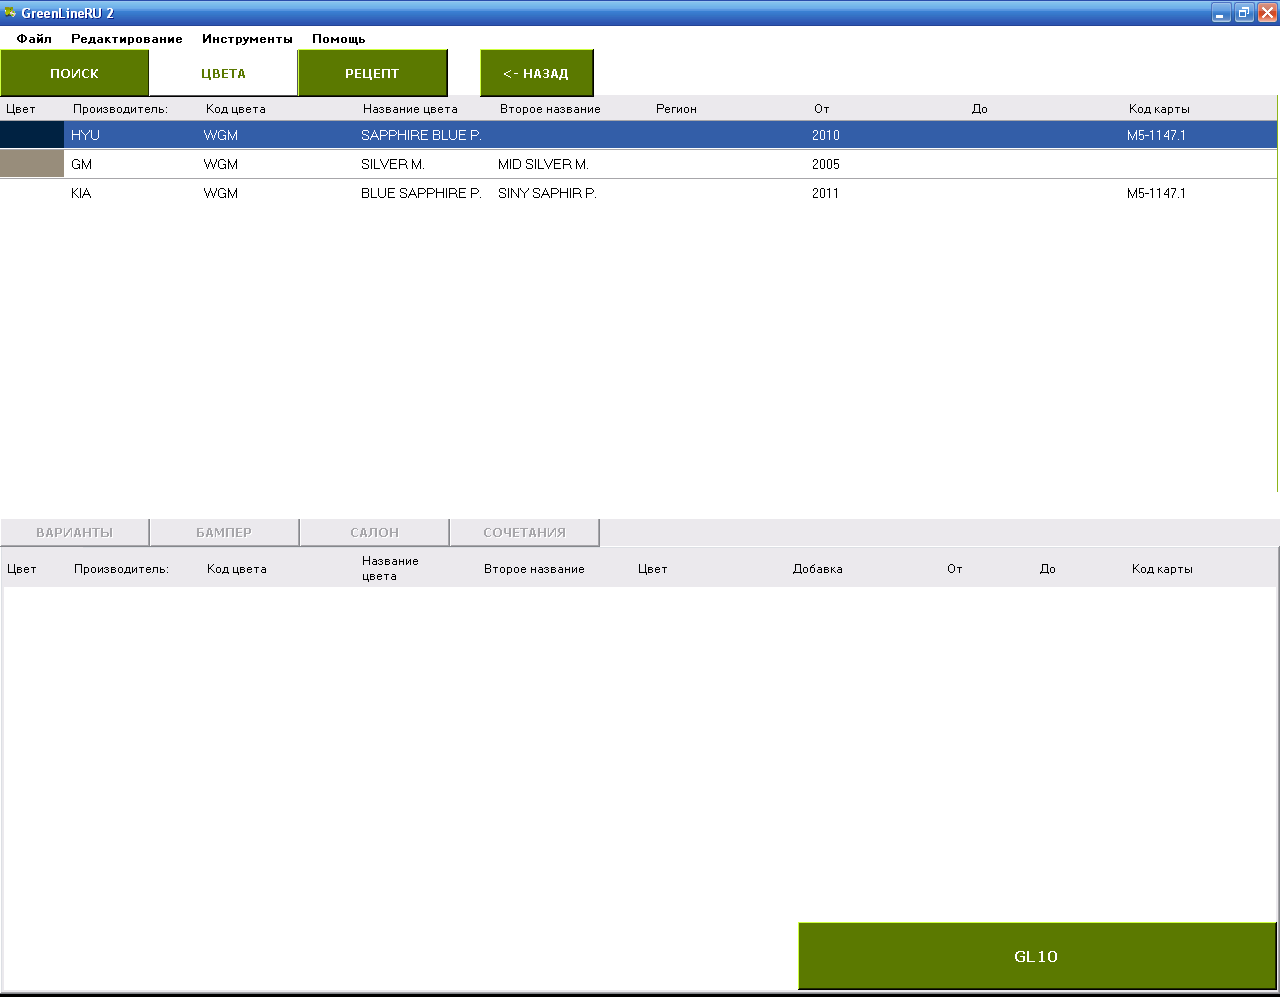Select the ВАРИАНТЫ tab
Screen dimensions: 1280x997
(x=74, y=532)
